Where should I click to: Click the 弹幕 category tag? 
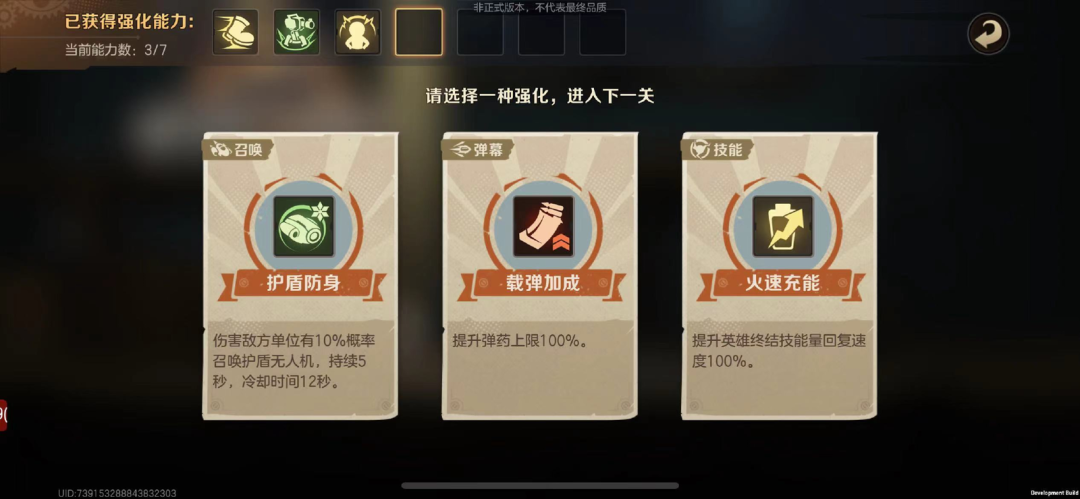tap(477, 150)
